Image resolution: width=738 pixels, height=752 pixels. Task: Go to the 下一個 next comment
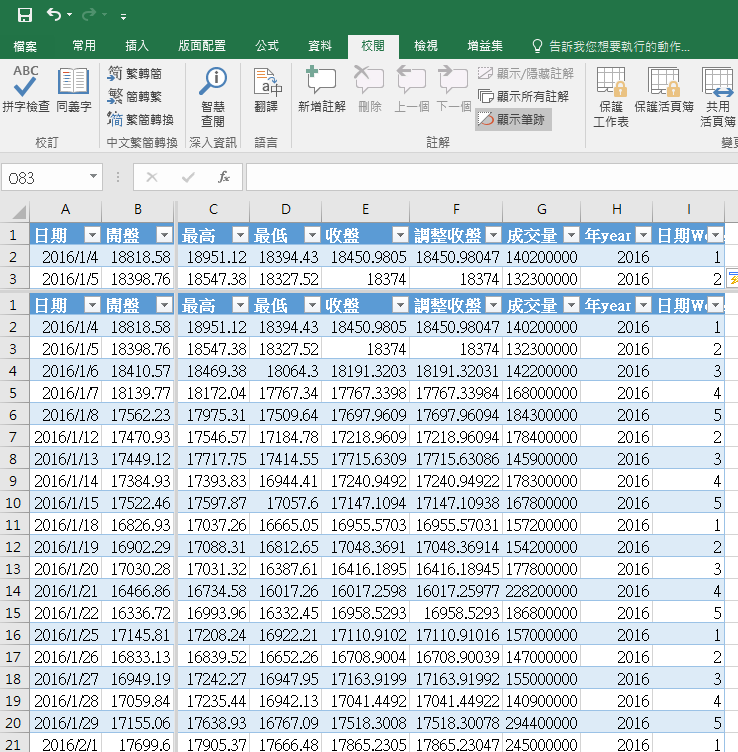tap(454, 89)
